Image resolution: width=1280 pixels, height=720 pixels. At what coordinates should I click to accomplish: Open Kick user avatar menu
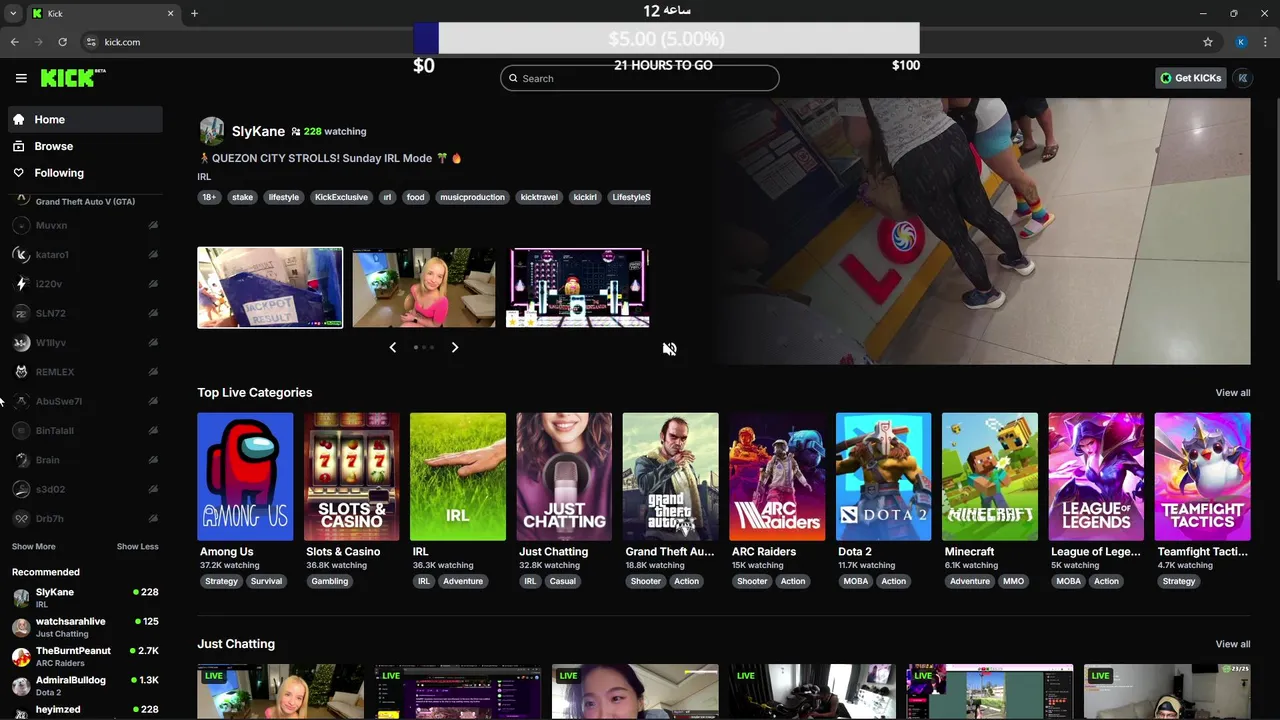[1243, 78]
